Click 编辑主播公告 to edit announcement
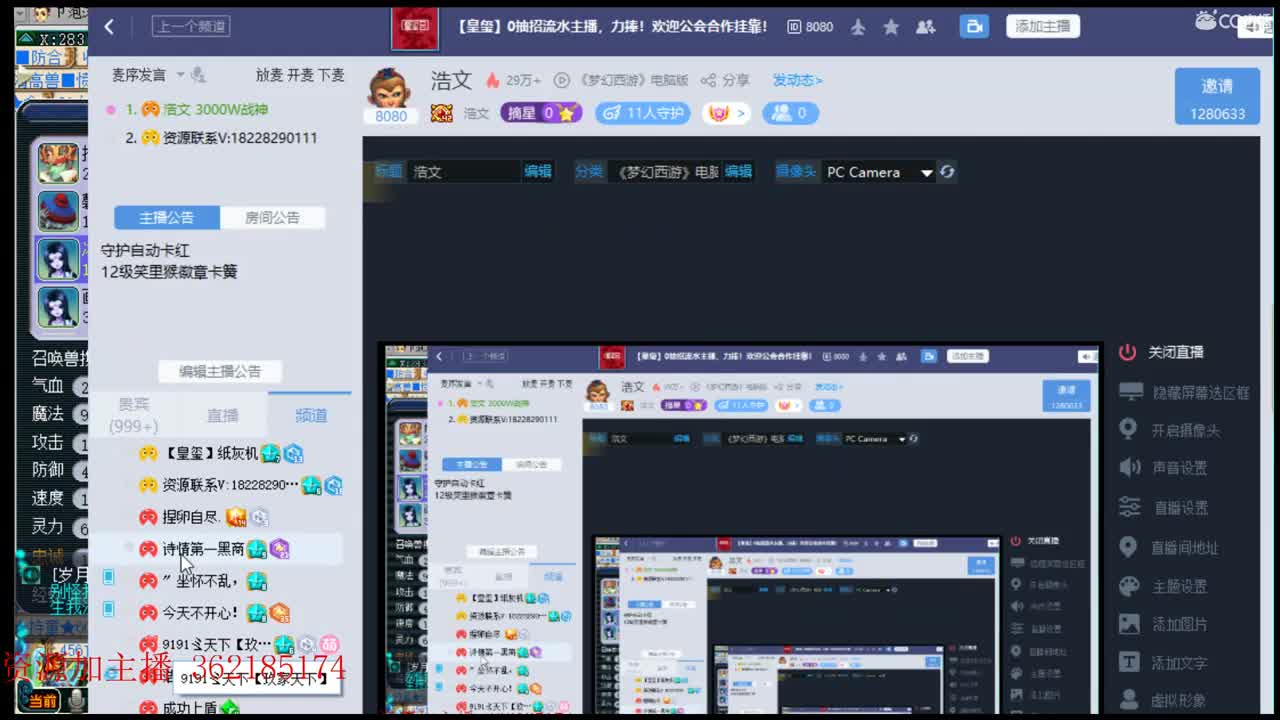1280x720 pixels. coord(219,370)
